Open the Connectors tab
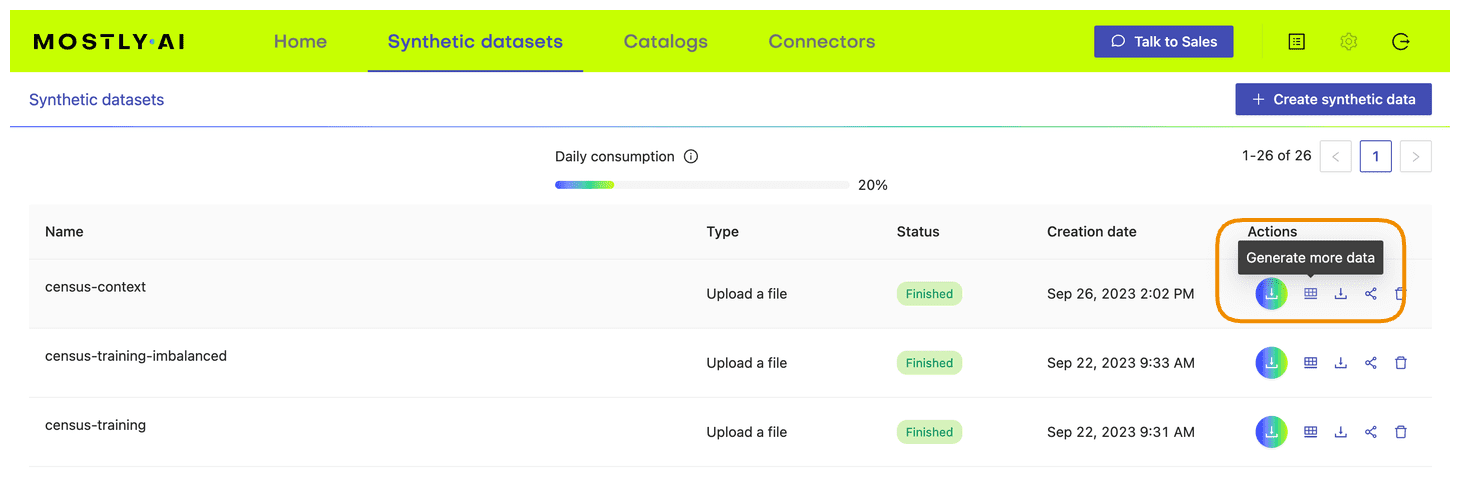The height and width of the screenshot is (487, 1460). tap(821, 42)
